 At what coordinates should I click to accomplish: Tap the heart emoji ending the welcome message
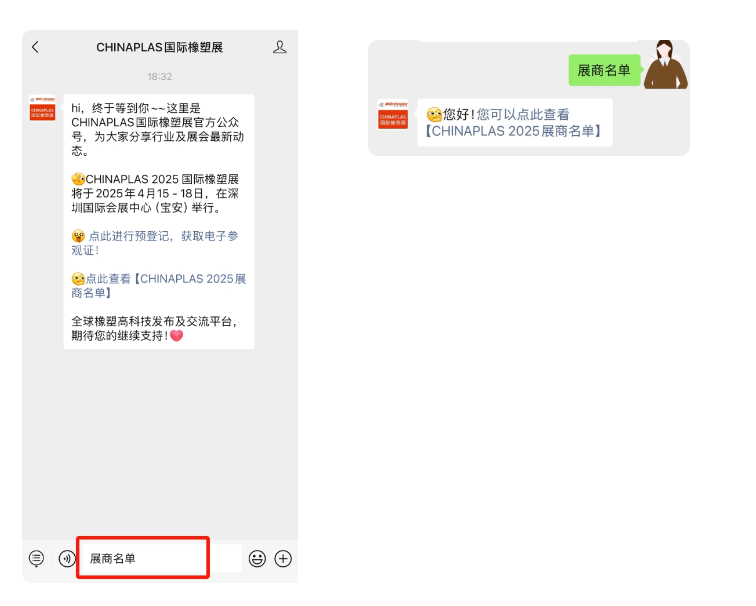pos(177,336)
